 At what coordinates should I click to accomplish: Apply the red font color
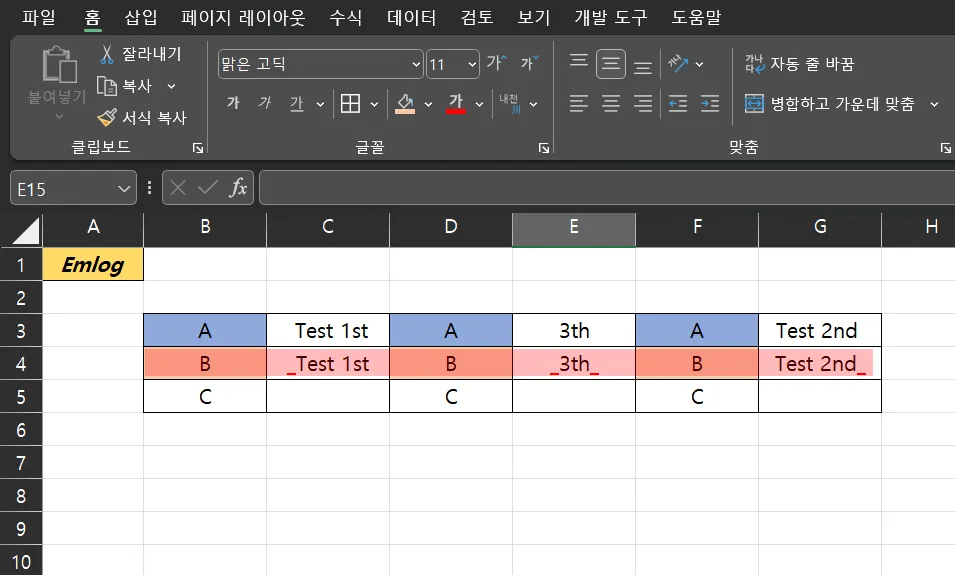click(x=456, y=104)
